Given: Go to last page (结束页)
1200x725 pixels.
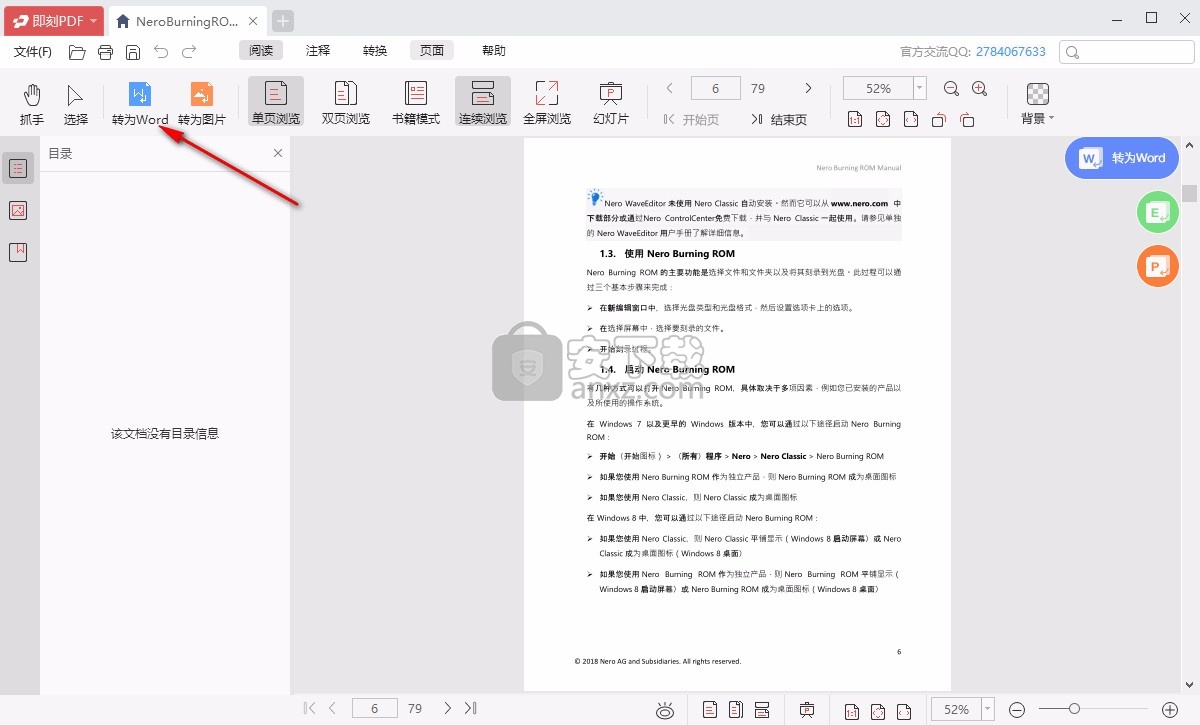Looking at the screenshot, I should tap(779, 120).
